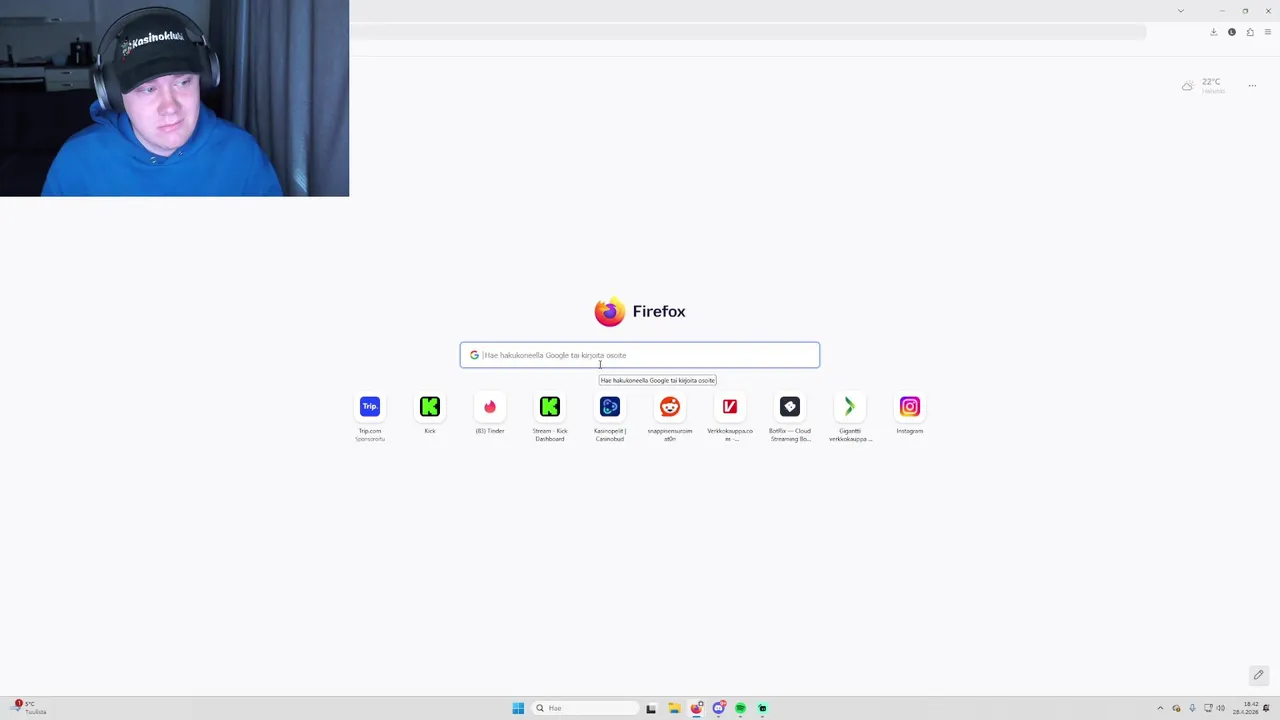Click the taskbar microphone icon
The width and height of the screenshot is (1280, 720).
coord(1192,708)
